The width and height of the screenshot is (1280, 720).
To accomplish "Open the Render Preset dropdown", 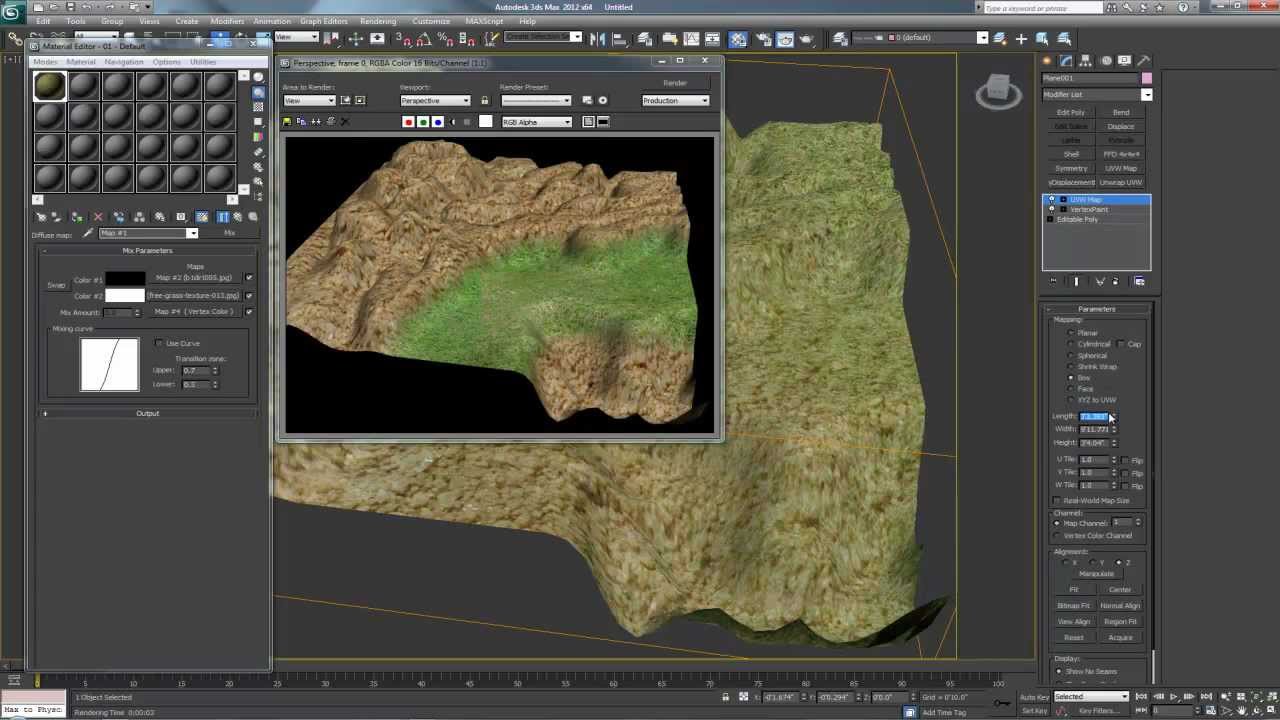I will coord(536,100).
